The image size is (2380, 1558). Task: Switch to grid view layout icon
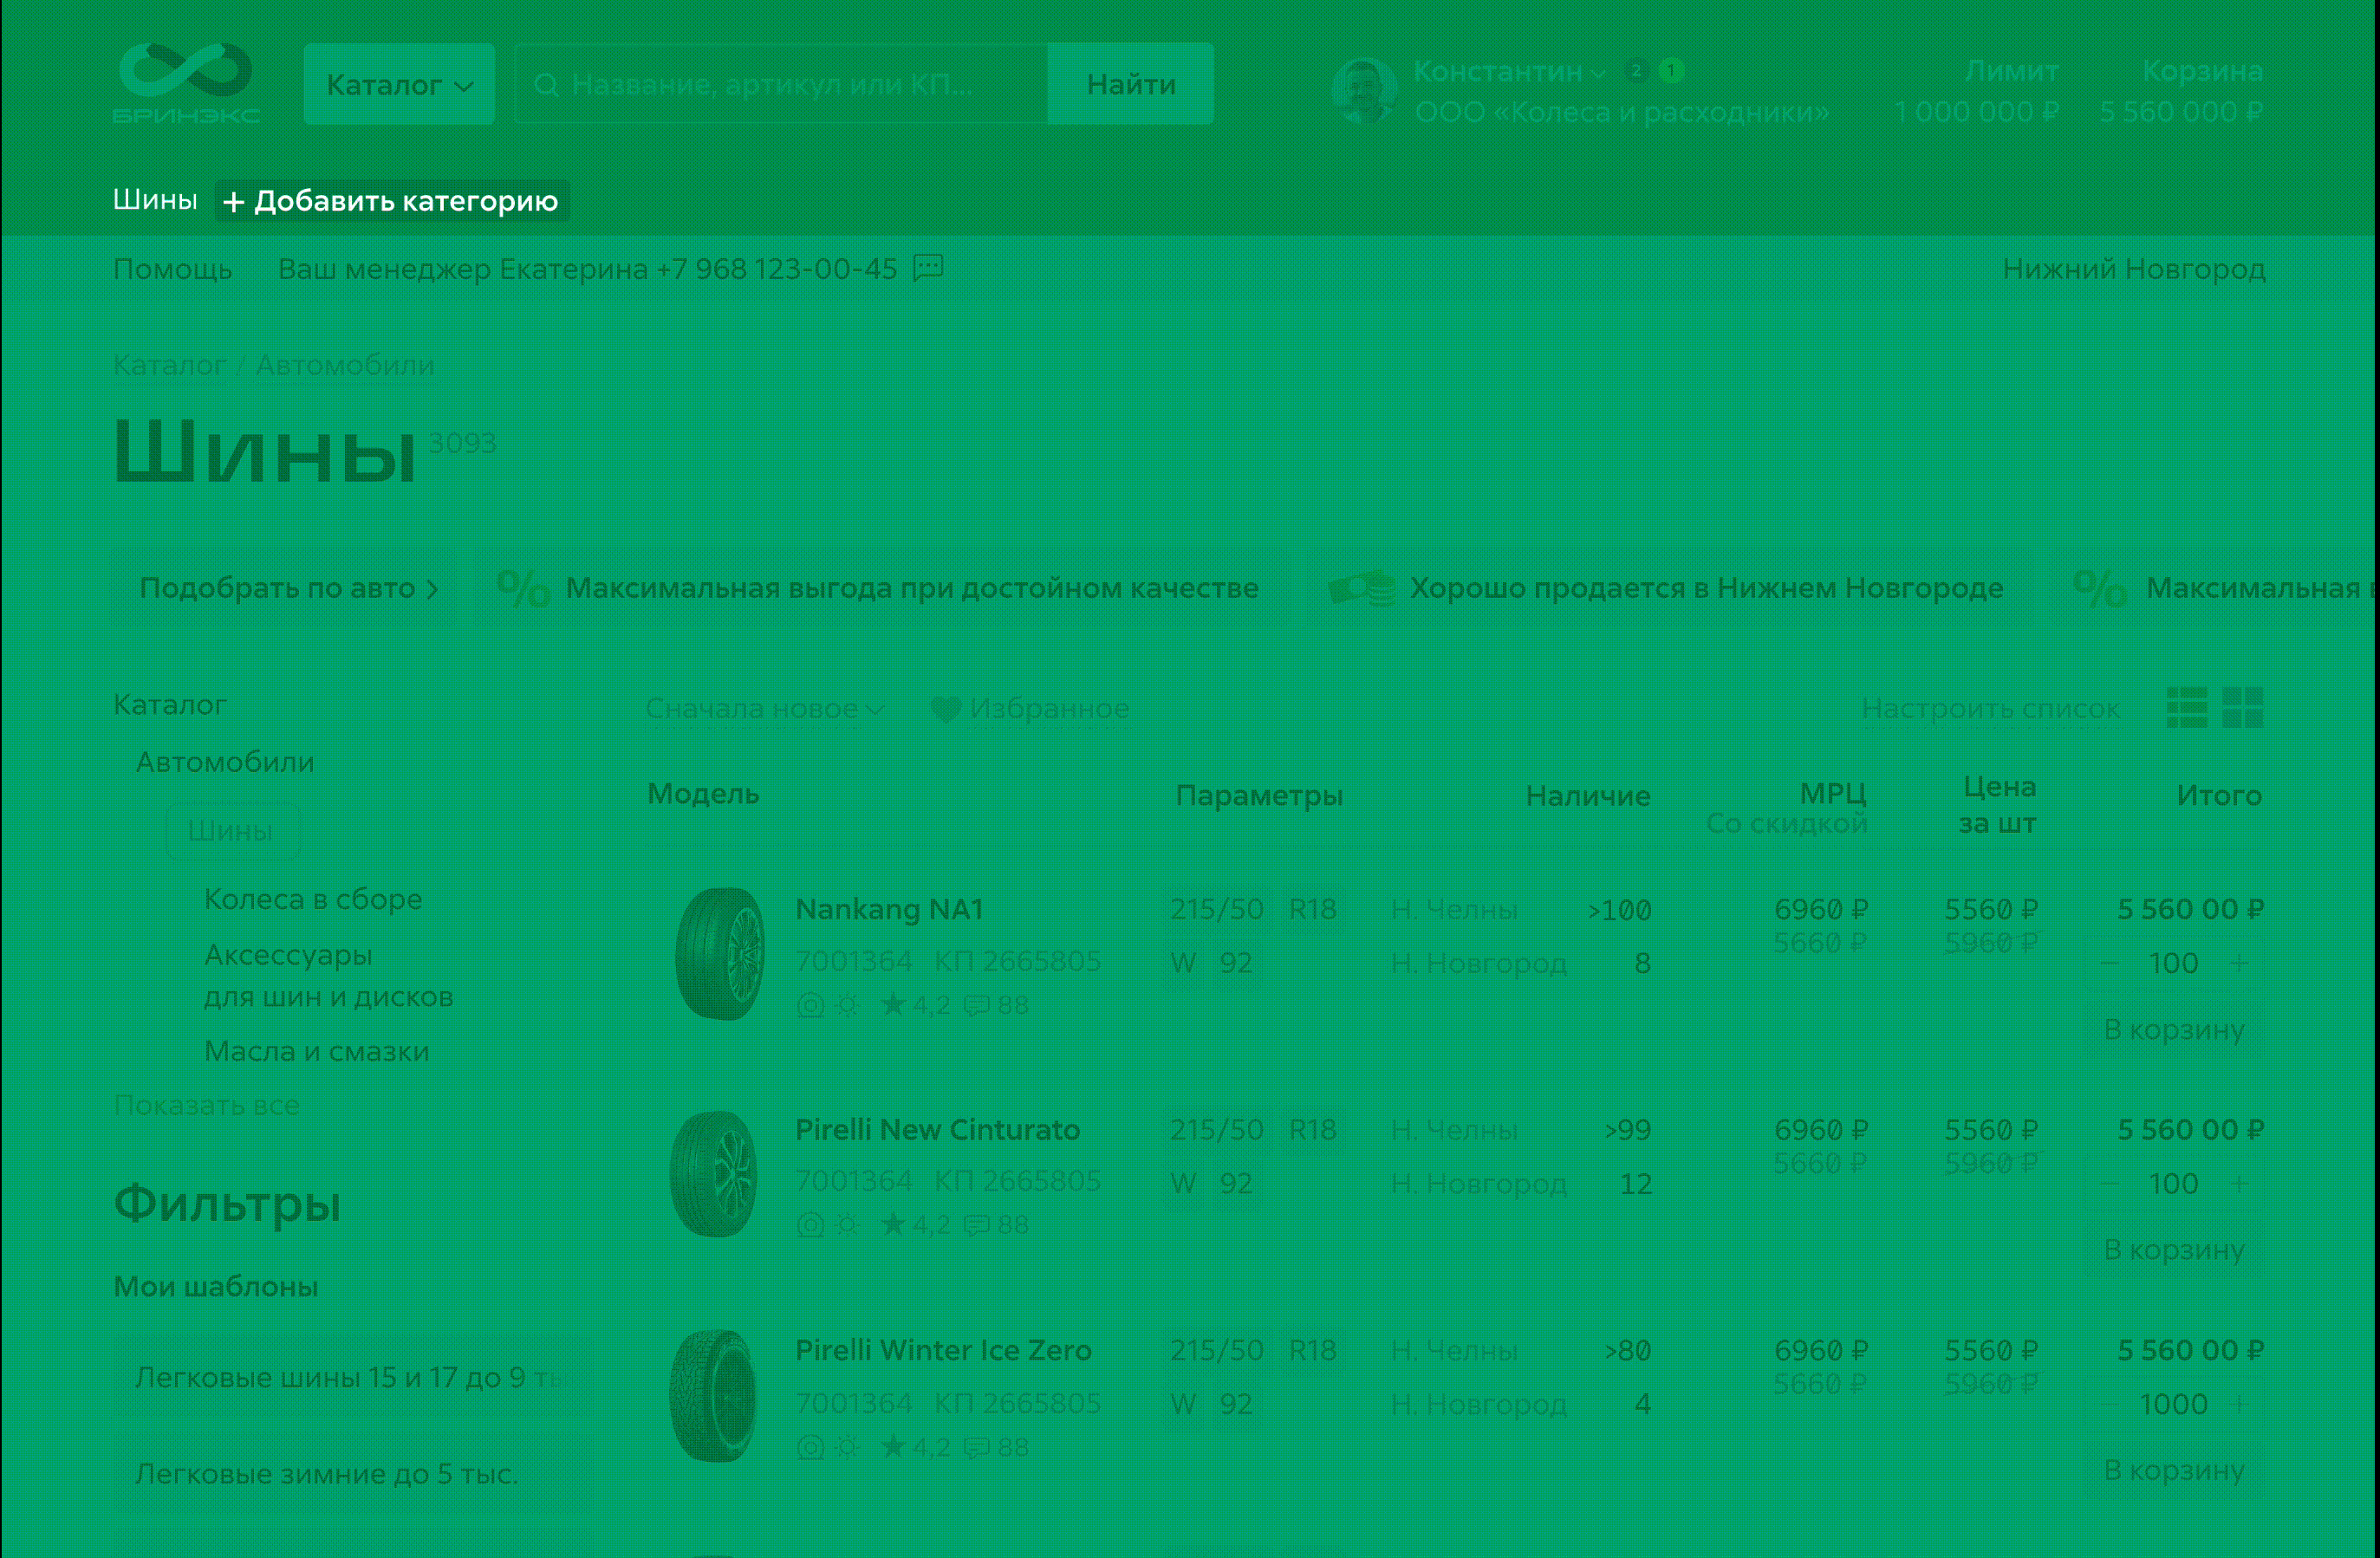(x=2242, y=708)
